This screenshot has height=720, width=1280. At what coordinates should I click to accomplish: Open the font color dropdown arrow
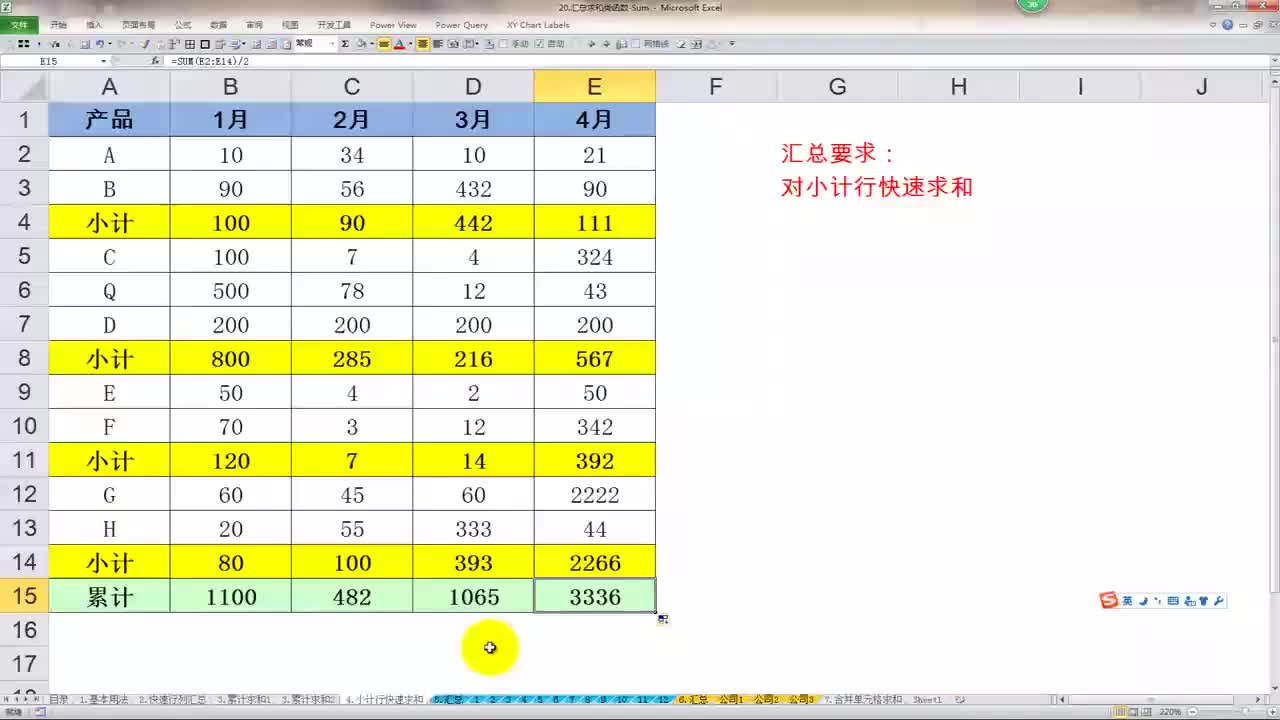click(x=409, y=44)
